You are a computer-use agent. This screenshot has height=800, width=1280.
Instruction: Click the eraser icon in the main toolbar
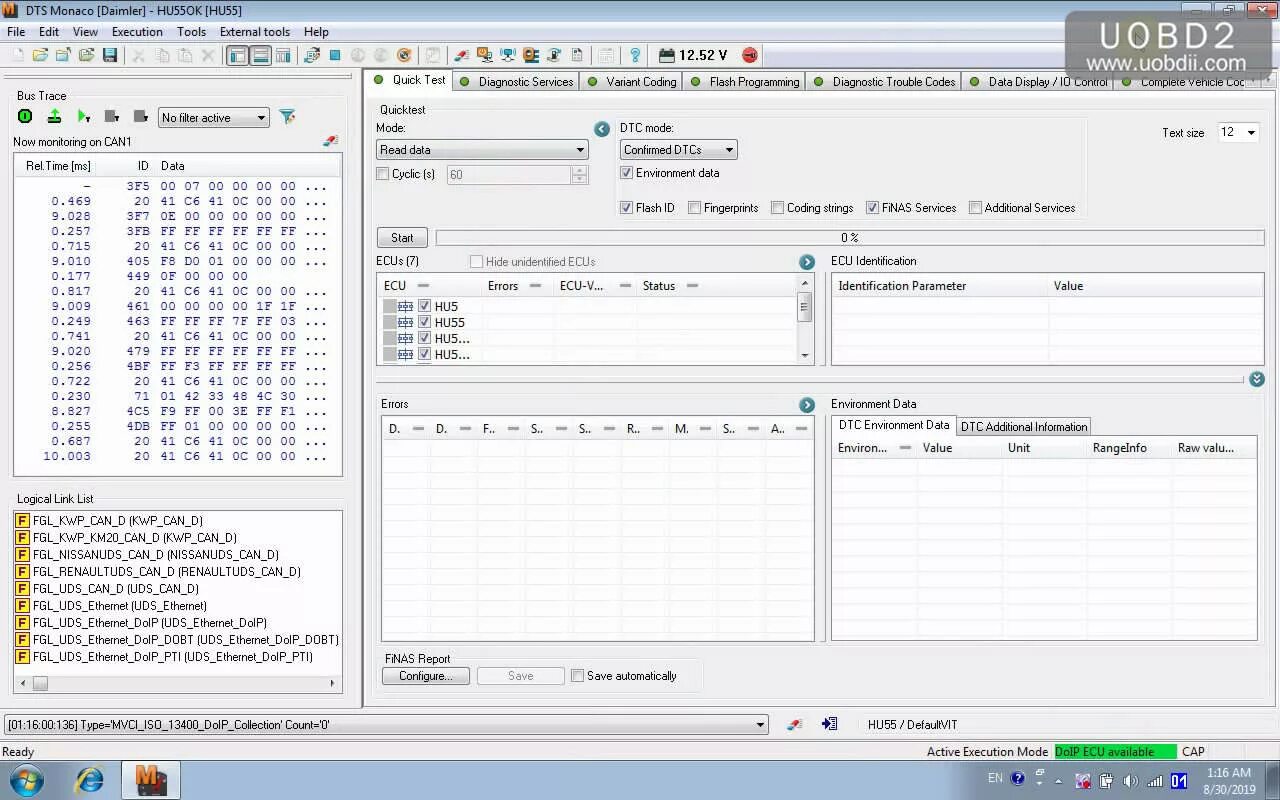(x=461, y=55)
